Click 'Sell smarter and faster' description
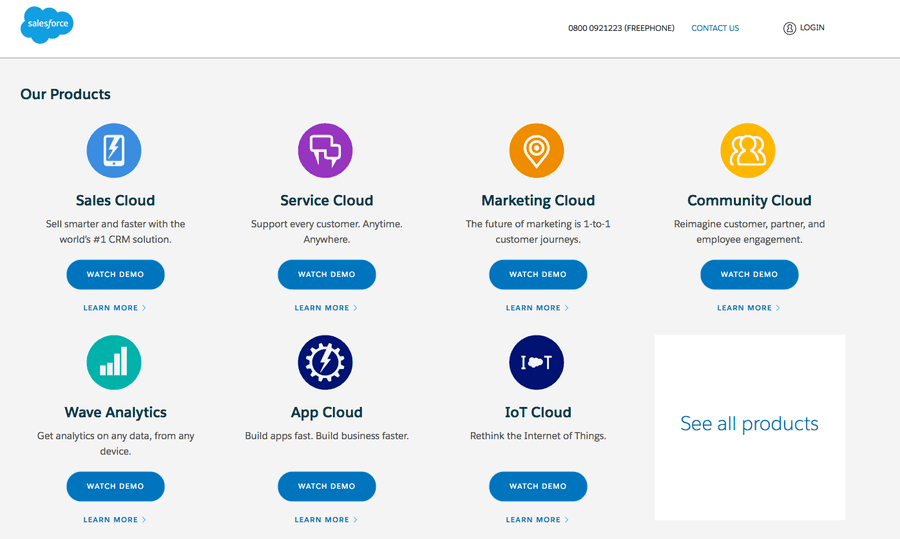The width and height of the screenshot is (900, 539). (115, 231)
